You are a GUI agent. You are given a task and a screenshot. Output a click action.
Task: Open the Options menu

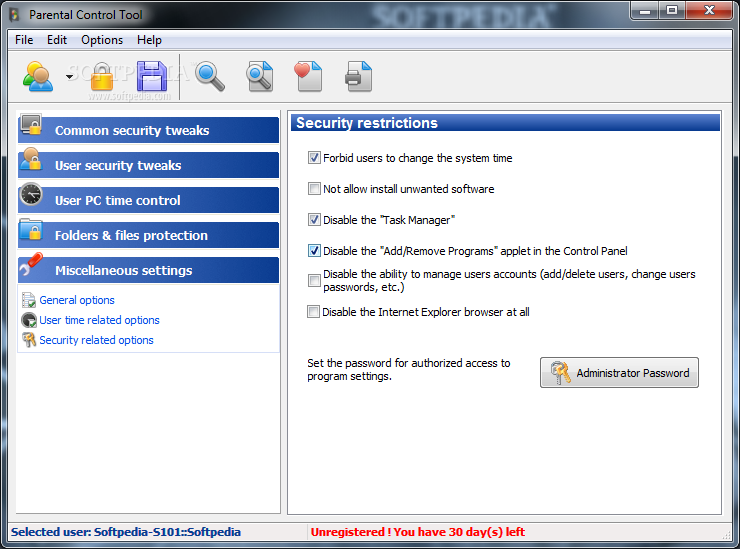102,40
